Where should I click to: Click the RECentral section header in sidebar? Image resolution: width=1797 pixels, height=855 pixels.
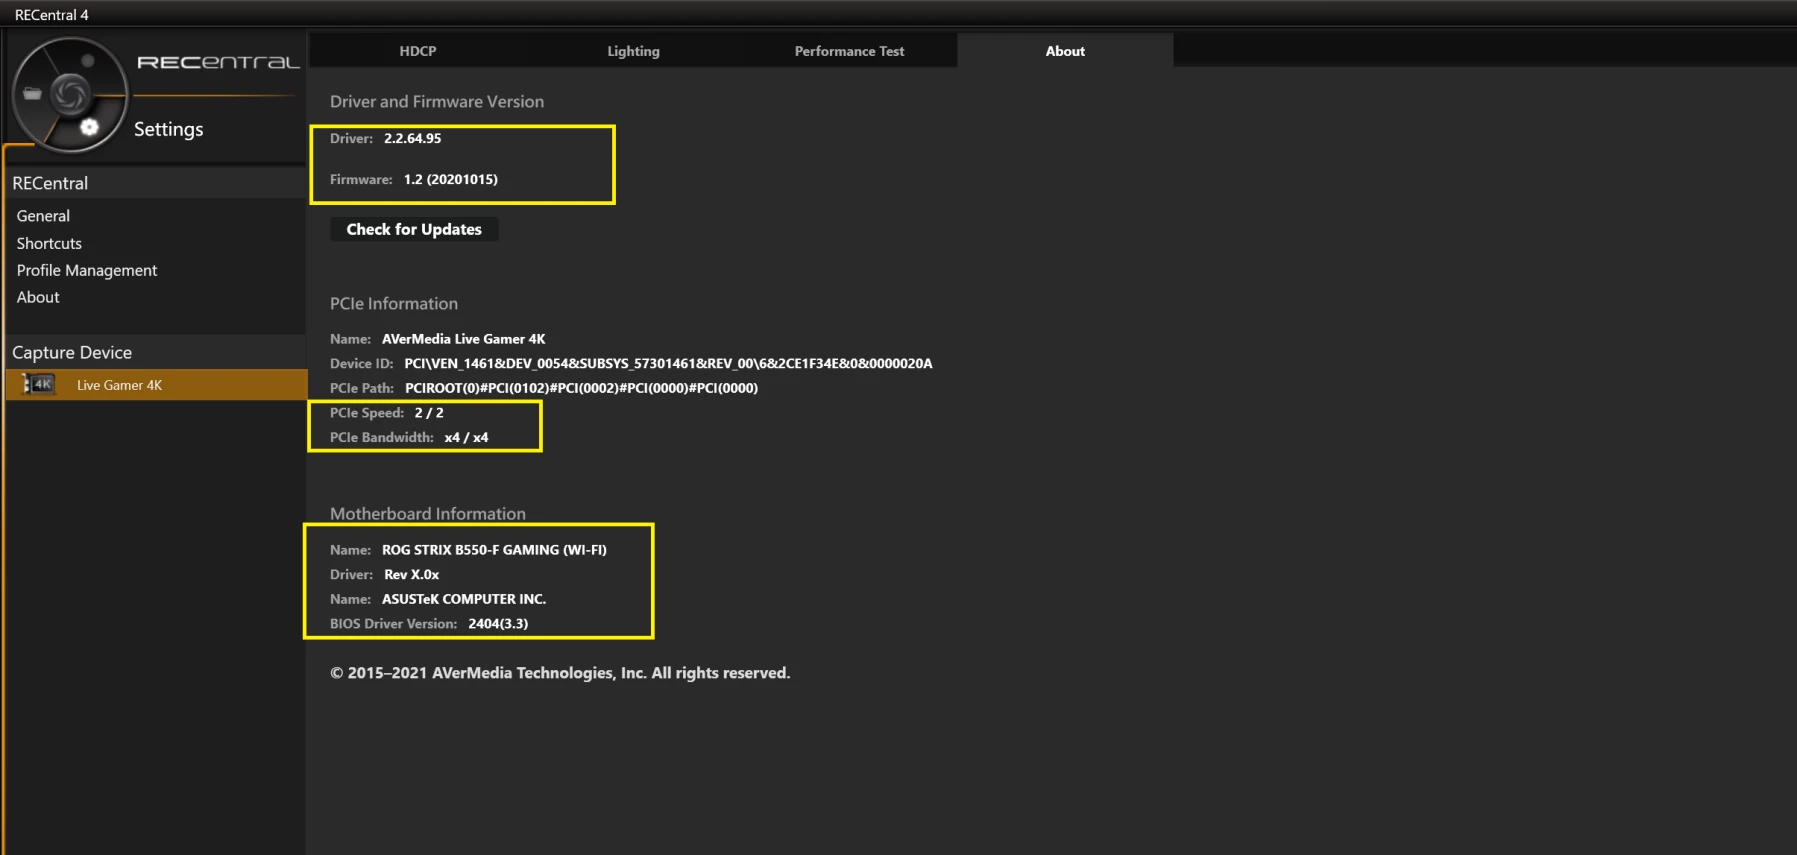pos(50,183)
